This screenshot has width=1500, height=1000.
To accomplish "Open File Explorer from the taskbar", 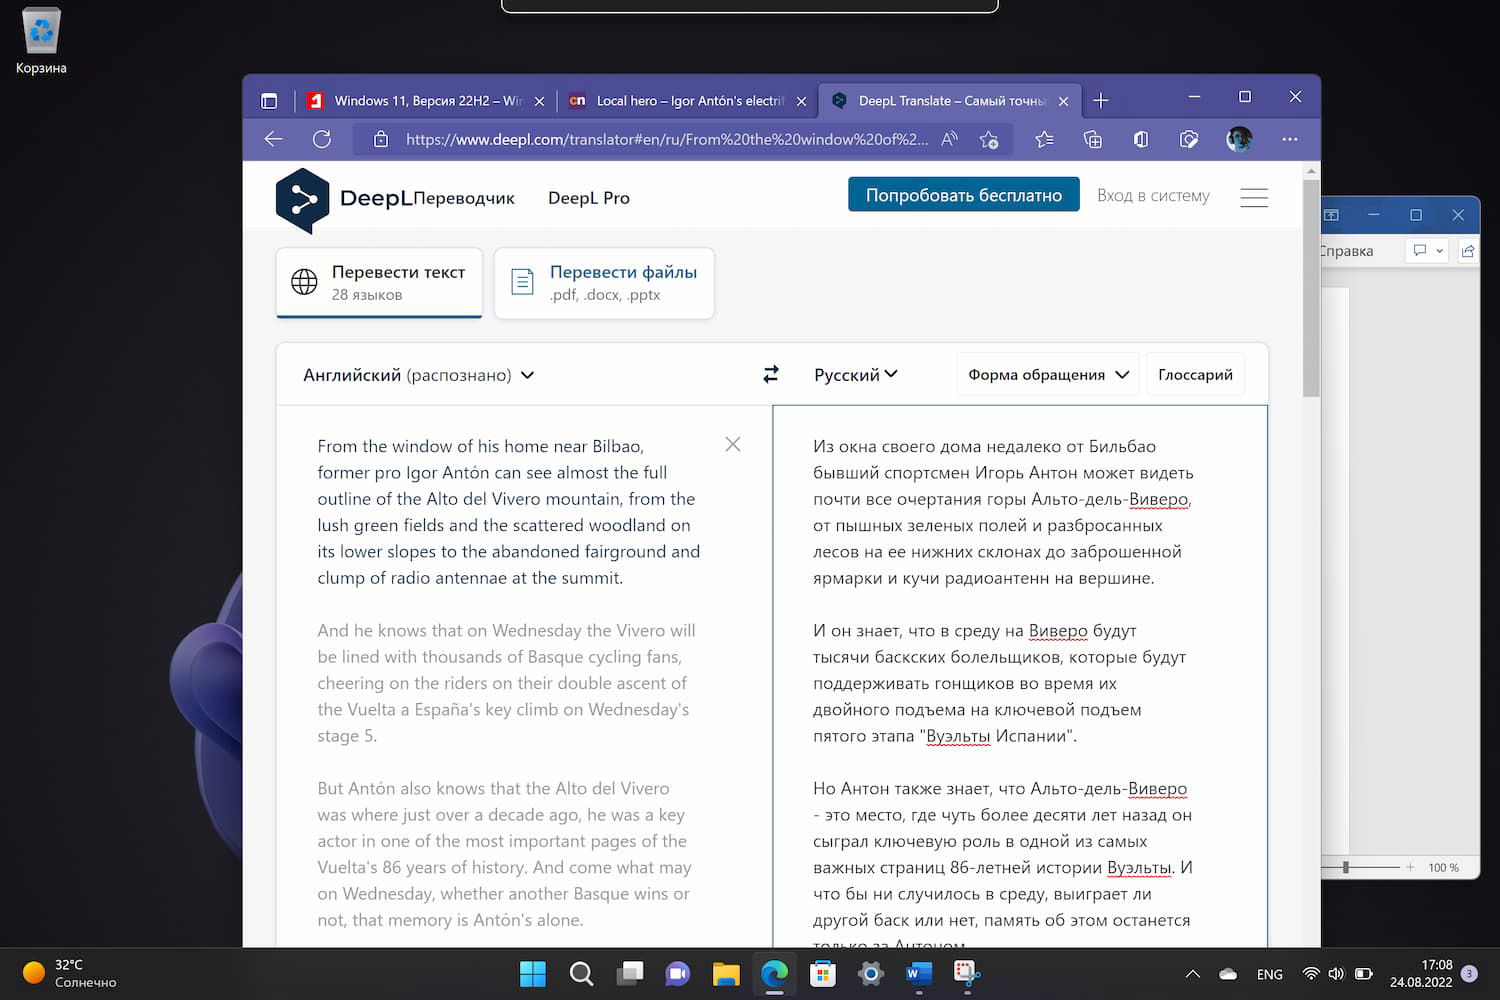I will [x=726, y=973].
